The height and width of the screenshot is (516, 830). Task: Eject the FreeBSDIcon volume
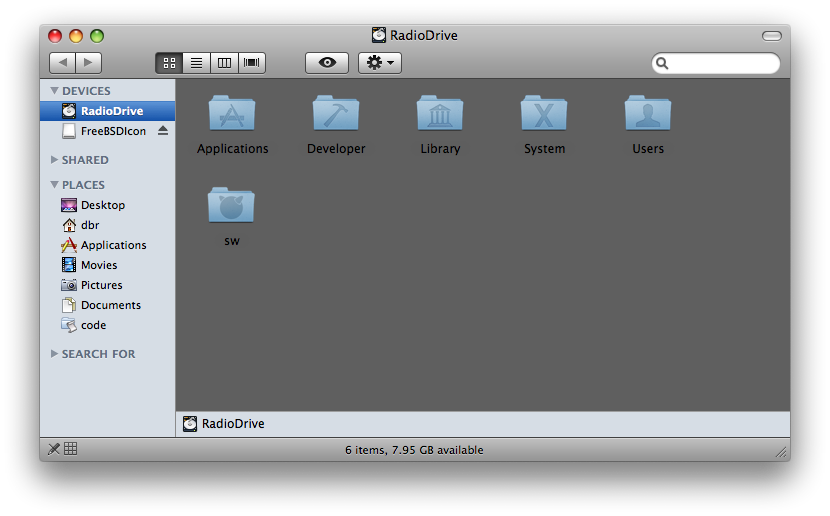tap(163, 130)
